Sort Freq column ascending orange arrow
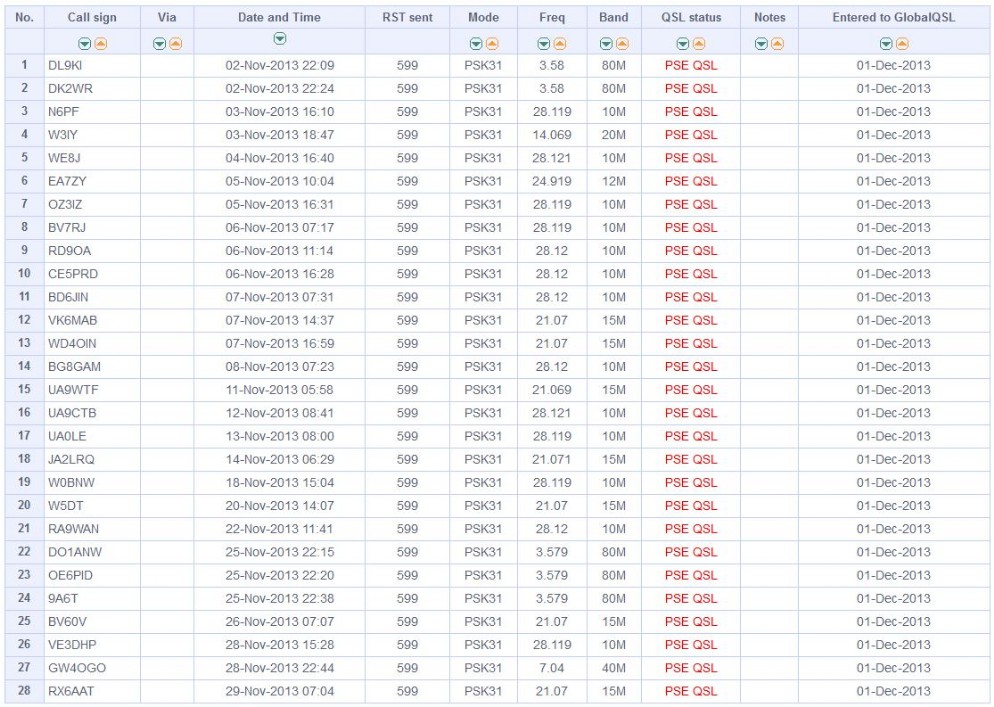This screenshot has height=707, width=994. coord(560,44)
